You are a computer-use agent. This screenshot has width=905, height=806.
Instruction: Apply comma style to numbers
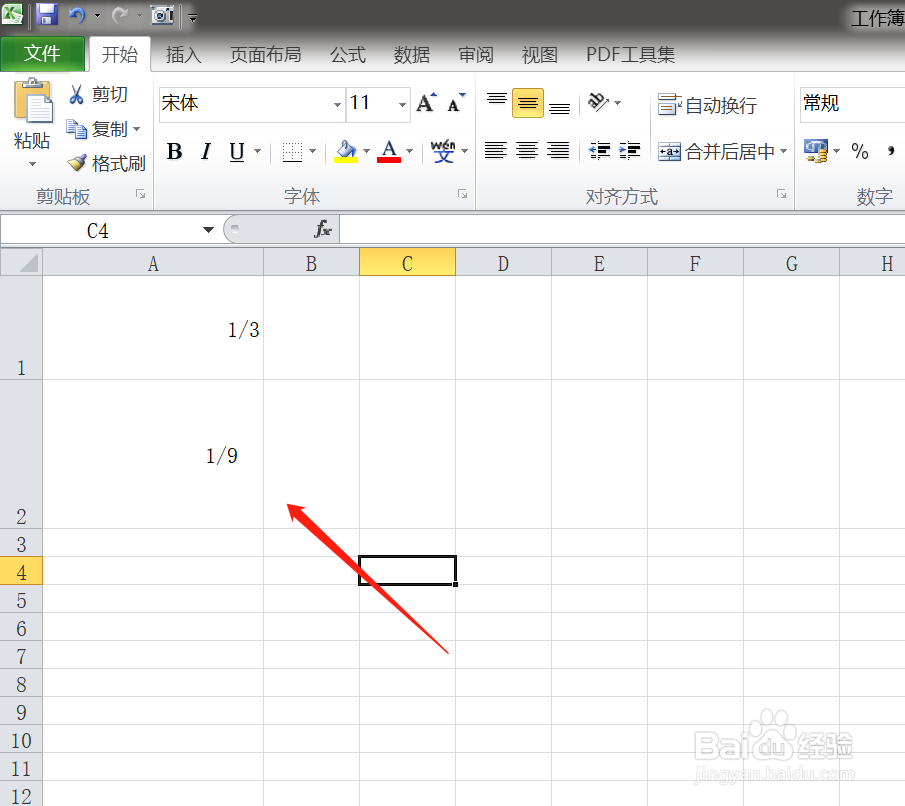coord(891,151)
